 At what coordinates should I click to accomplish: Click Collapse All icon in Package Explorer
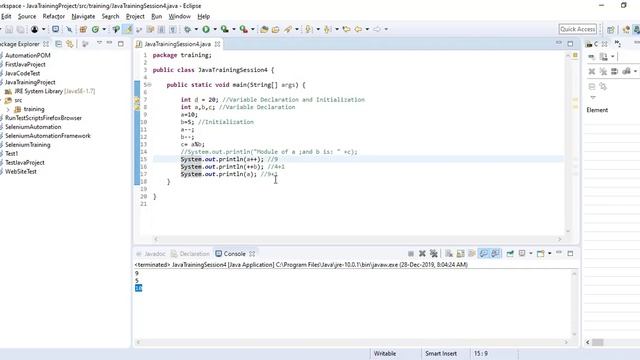click(x=59, y=44)
